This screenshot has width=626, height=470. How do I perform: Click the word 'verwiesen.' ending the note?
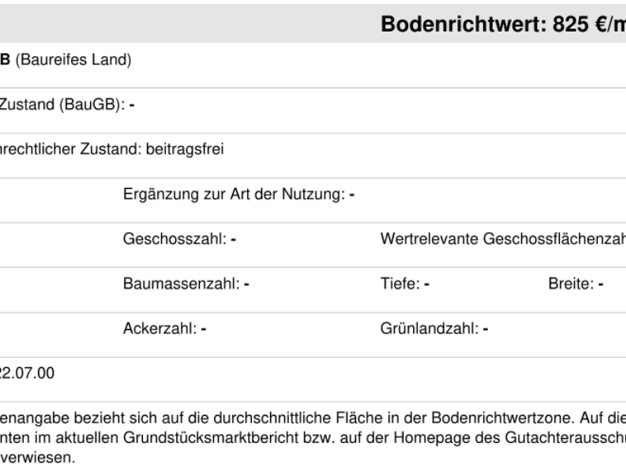coord(38,458)
